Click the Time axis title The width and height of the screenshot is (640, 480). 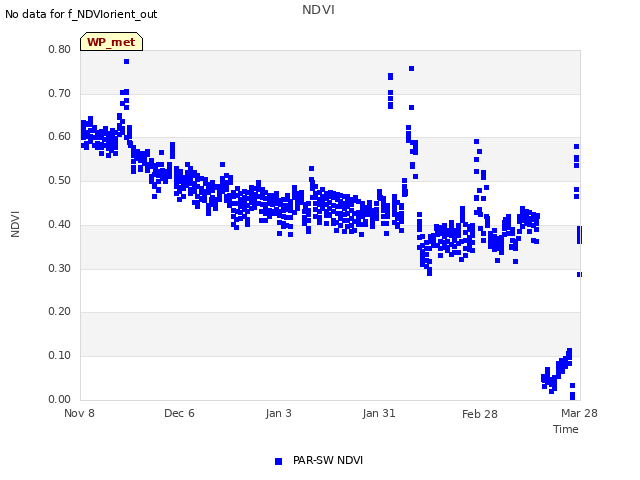pyautogui.click(x=566, y=429)
